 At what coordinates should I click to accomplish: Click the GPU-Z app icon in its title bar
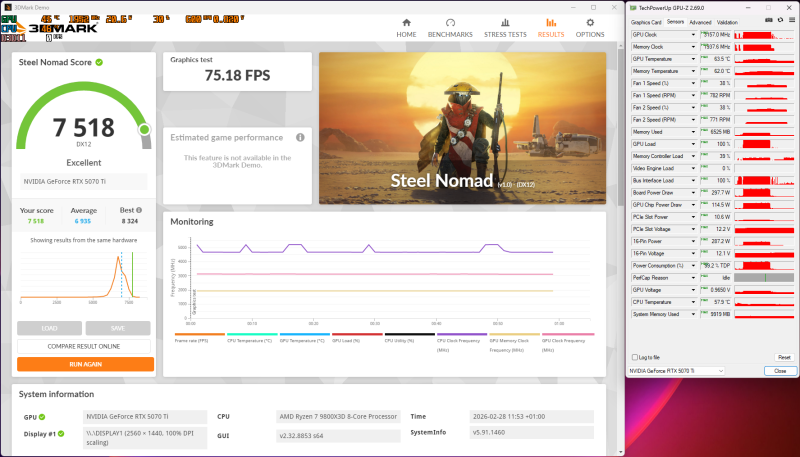tap(633, 8)
